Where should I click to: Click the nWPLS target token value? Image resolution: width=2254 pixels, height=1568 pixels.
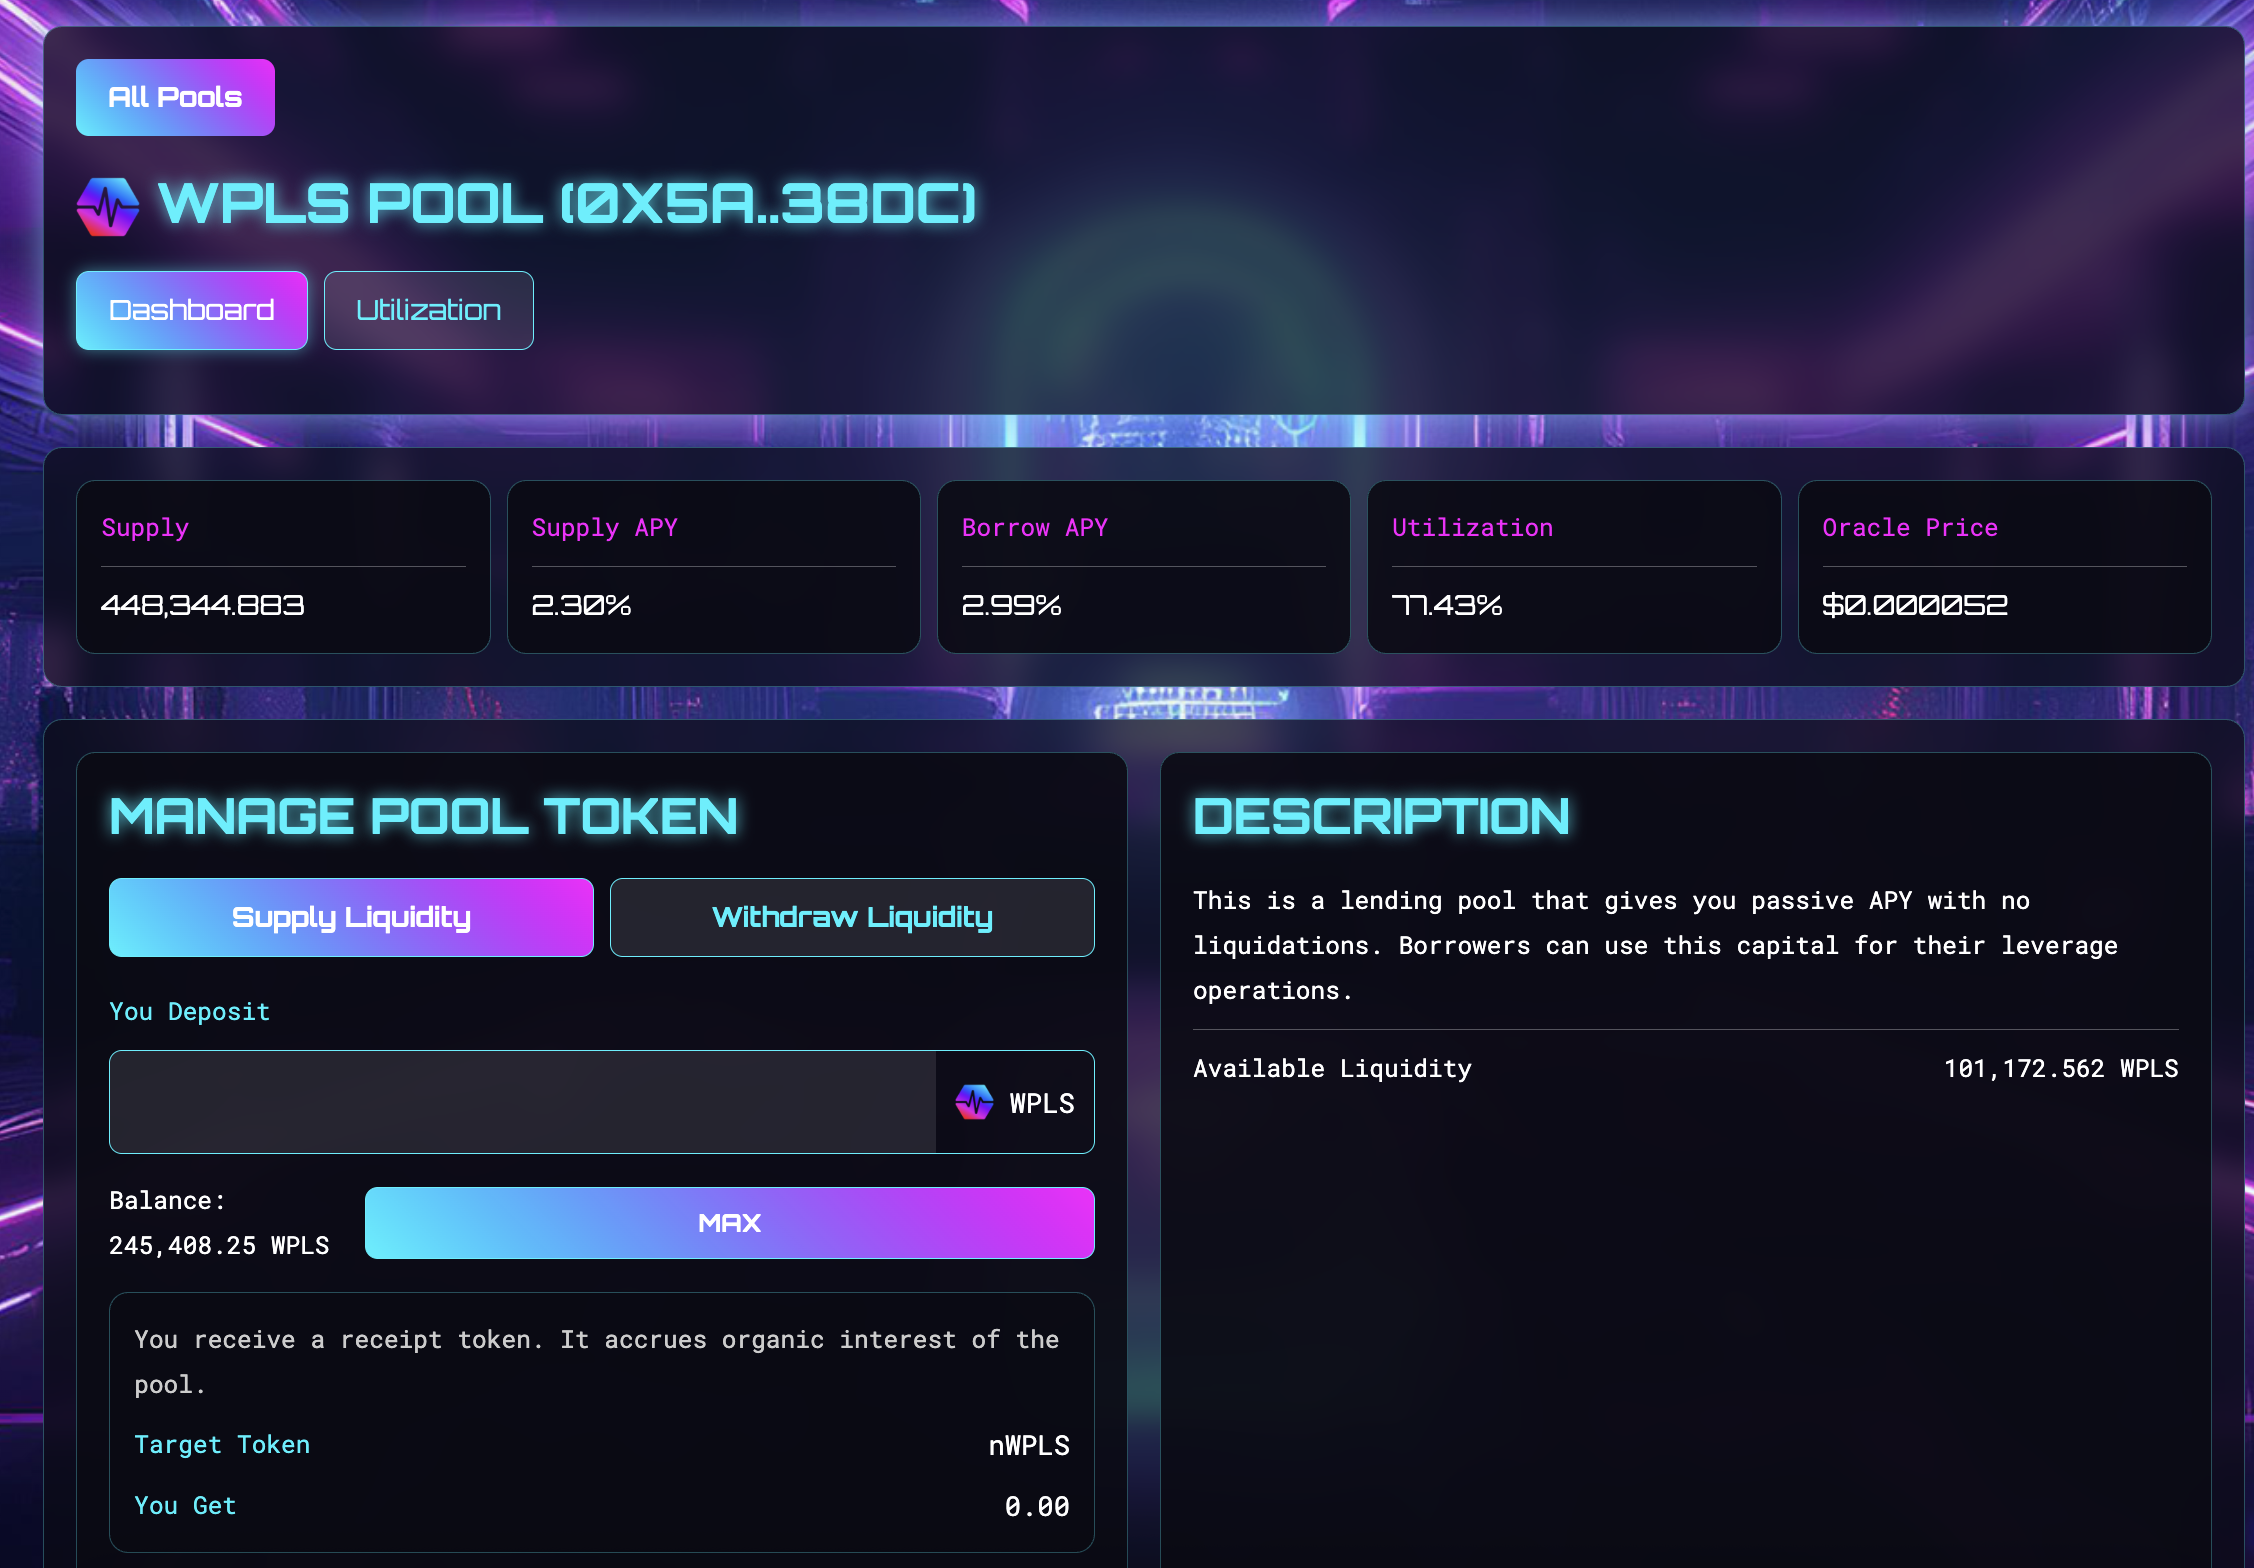click(x=1028, y=1445)
